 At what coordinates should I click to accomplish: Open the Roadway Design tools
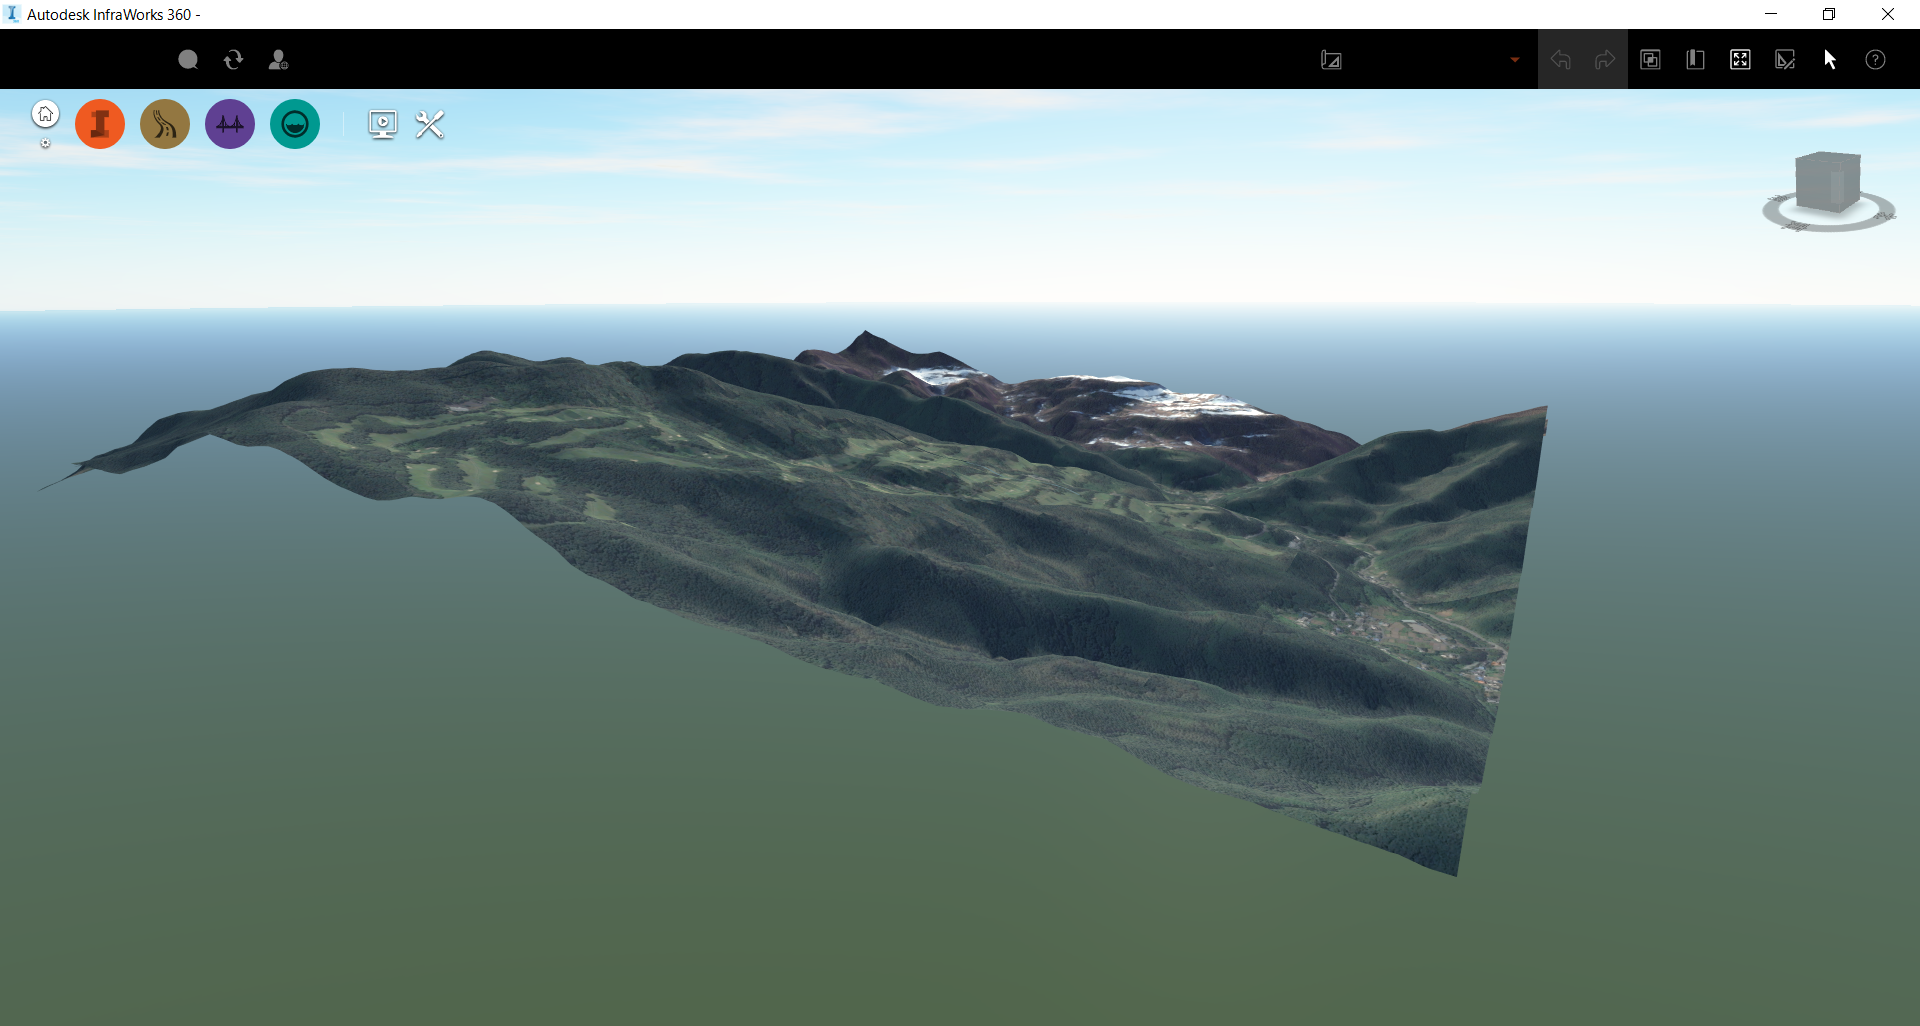[164, 123]
